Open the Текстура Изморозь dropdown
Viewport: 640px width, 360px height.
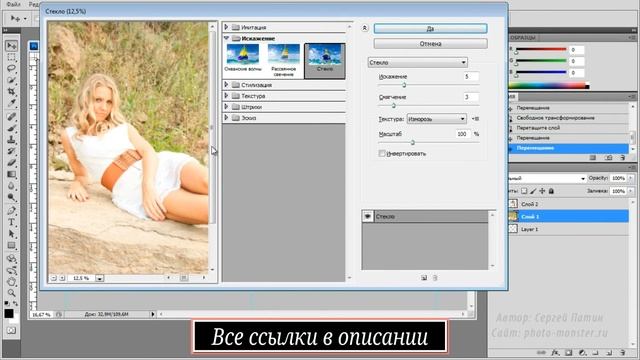tap(436, 119)
